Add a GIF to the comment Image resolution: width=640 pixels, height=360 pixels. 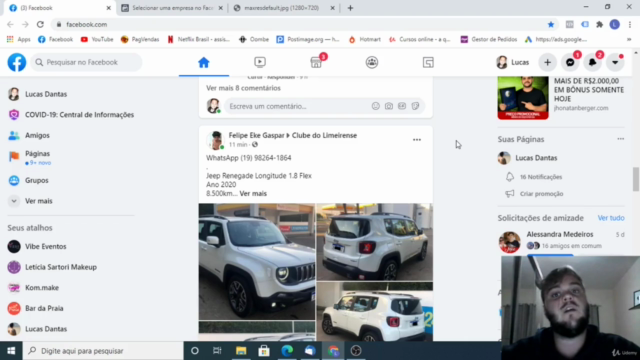(402, 106)
